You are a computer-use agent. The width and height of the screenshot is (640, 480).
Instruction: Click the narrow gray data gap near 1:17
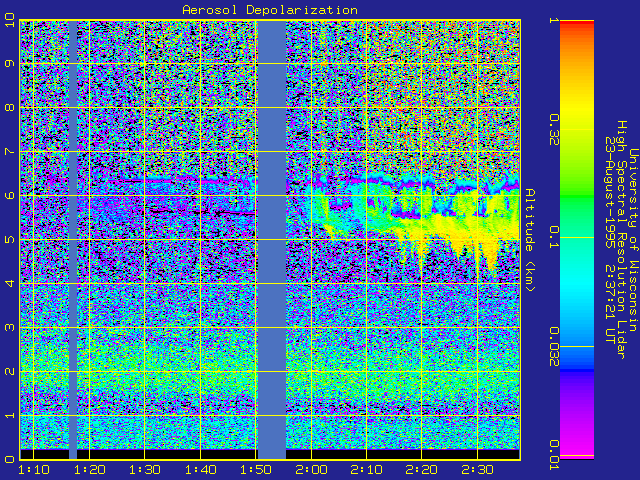pos(73,240)
